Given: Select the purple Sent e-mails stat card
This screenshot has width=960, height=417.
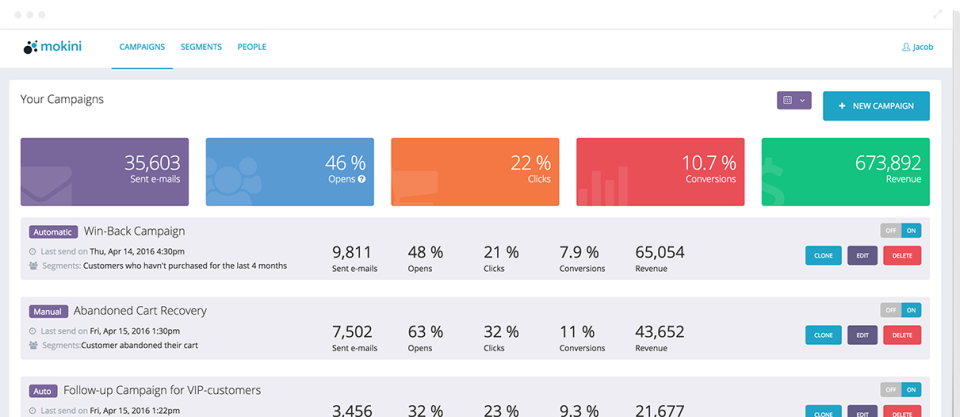Looking at the screenshot, I should (104, 172).
